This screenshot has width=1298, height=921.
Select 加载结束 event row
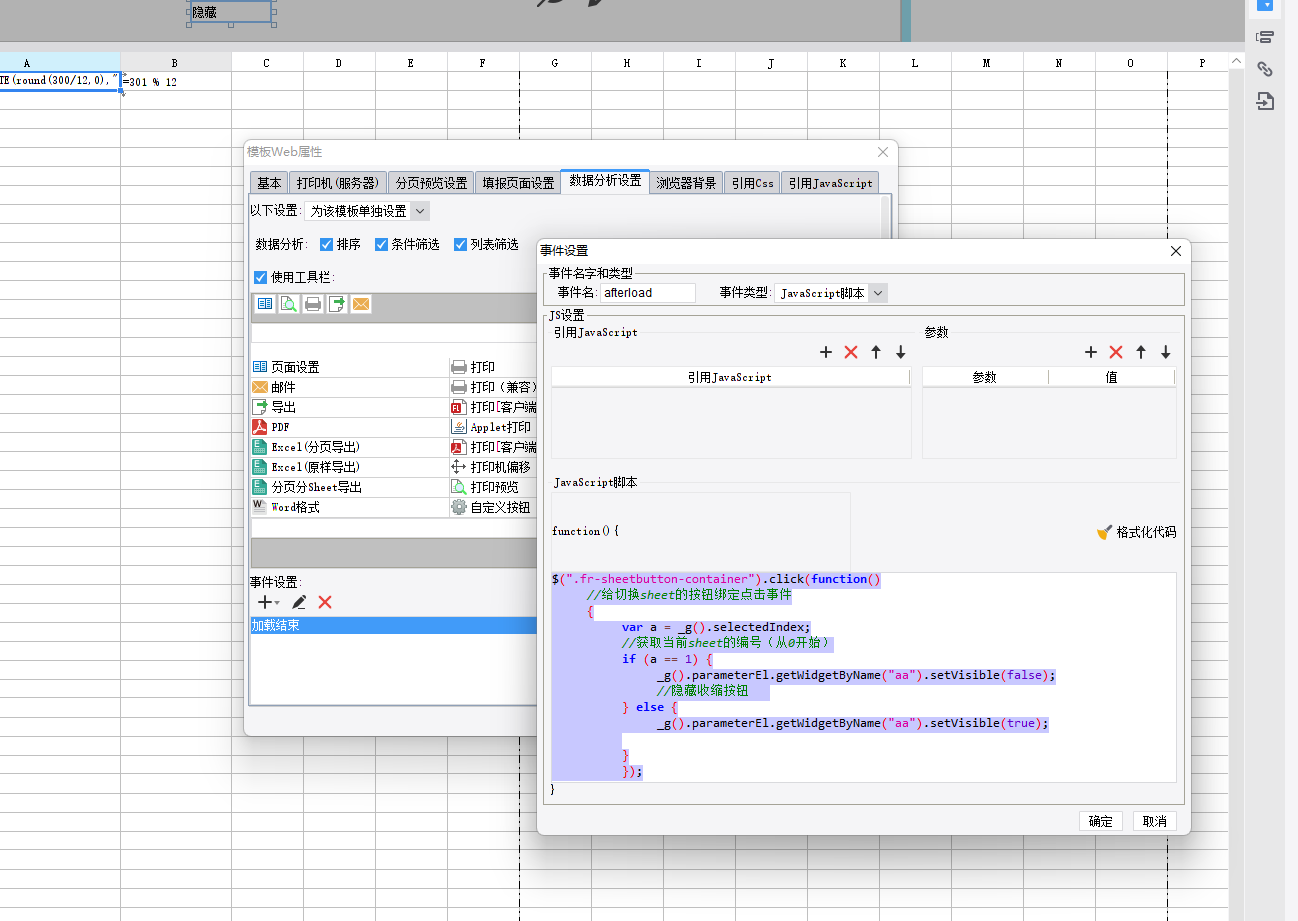click(392, 625)
